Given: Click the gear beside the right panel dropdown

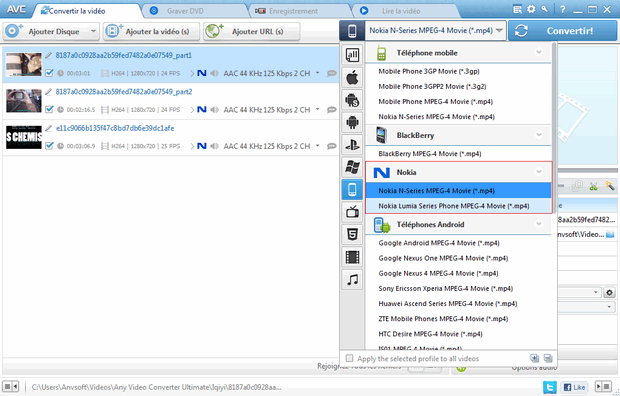Looking at the screenshot, I should click(609, 293).
